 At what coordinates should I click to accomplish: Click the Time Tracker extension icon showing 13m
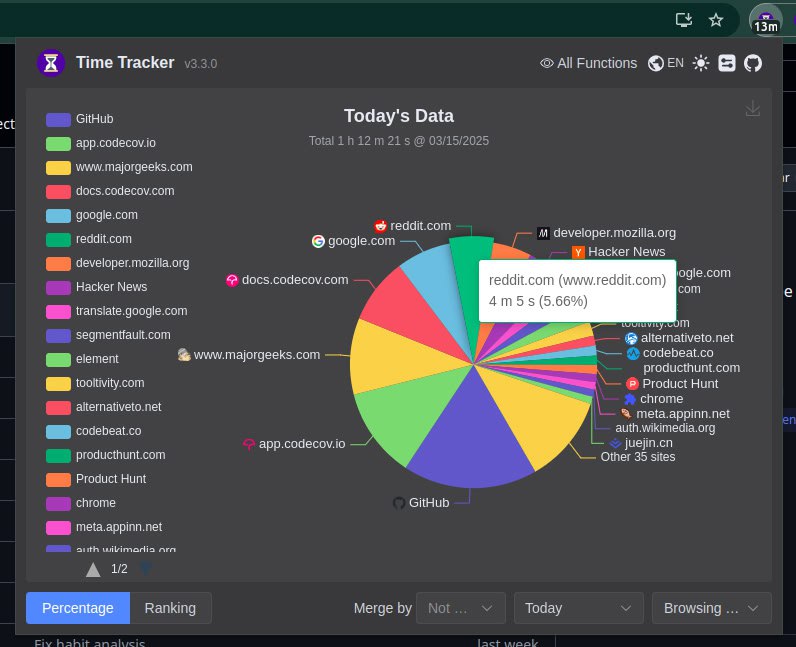[x=766, y=21]
